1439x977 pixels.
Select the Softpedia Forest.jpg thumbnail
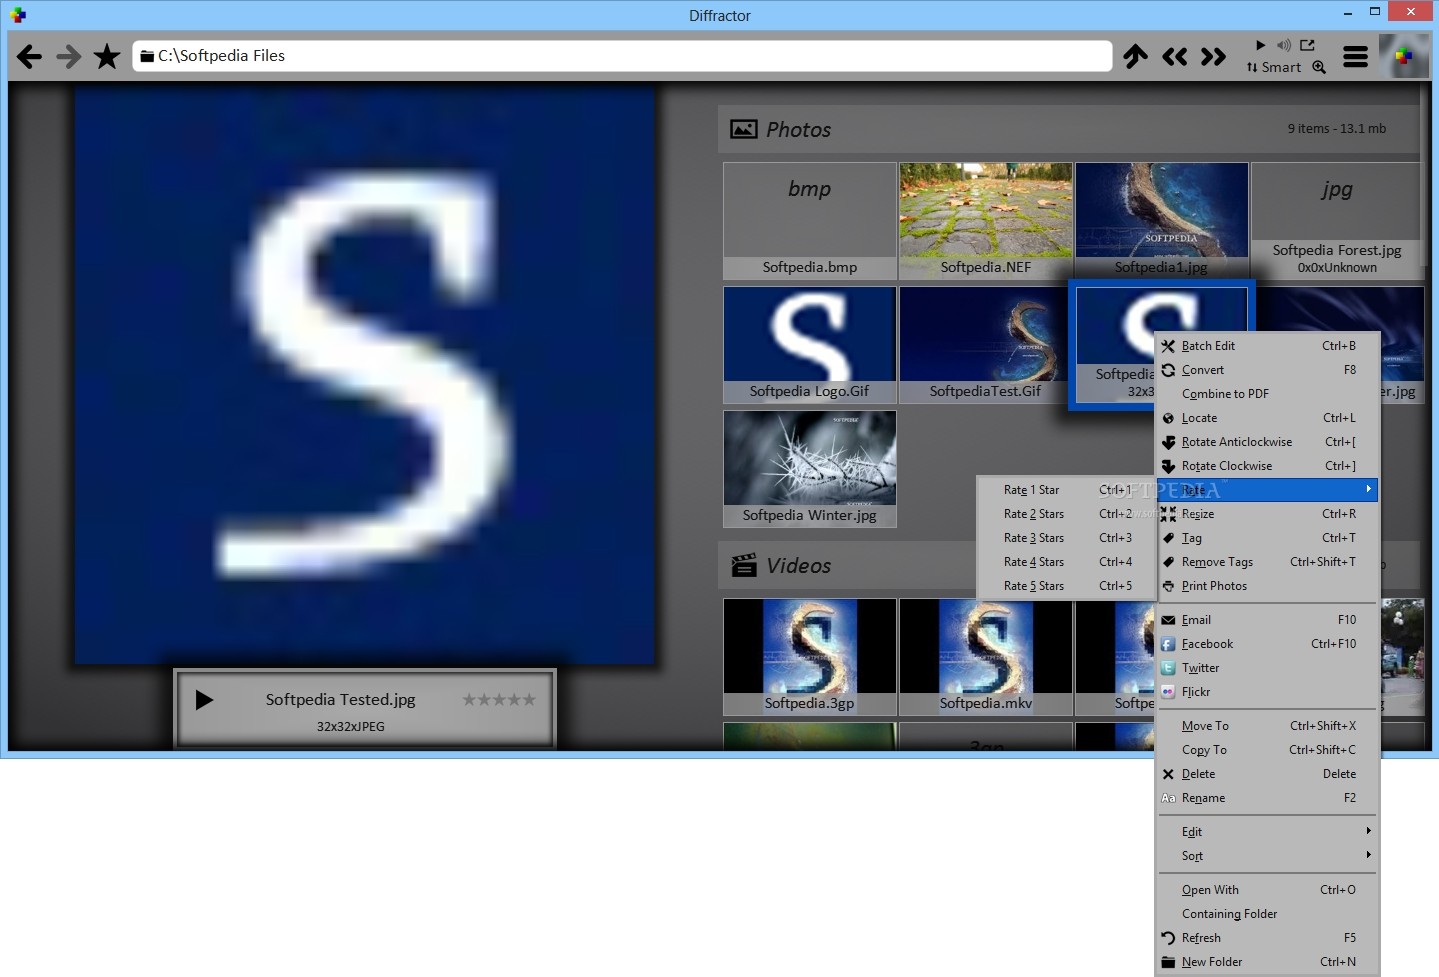tap(1337, 221)
